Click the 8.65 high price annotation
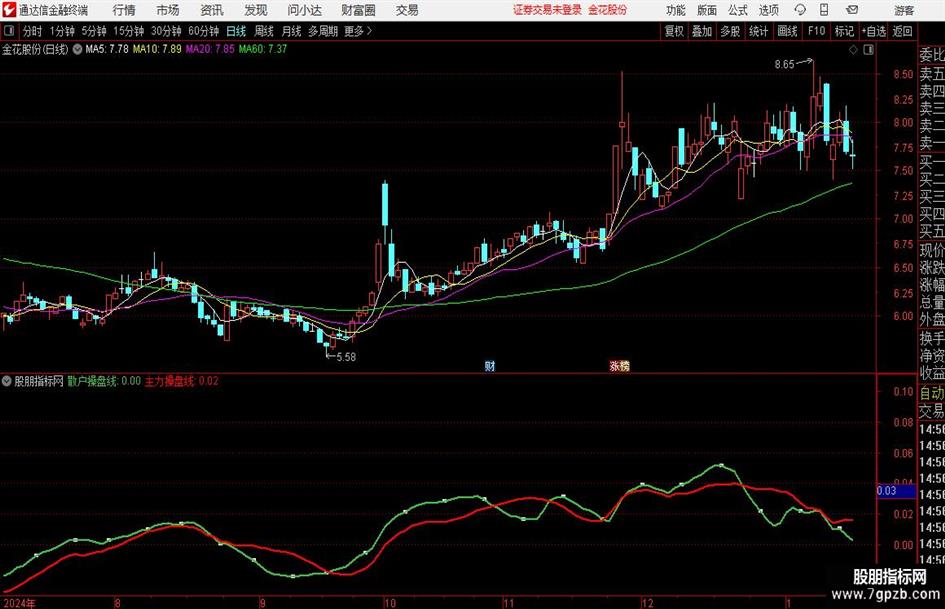The width and height of the screenshot is (945, 609). point(784,65)
